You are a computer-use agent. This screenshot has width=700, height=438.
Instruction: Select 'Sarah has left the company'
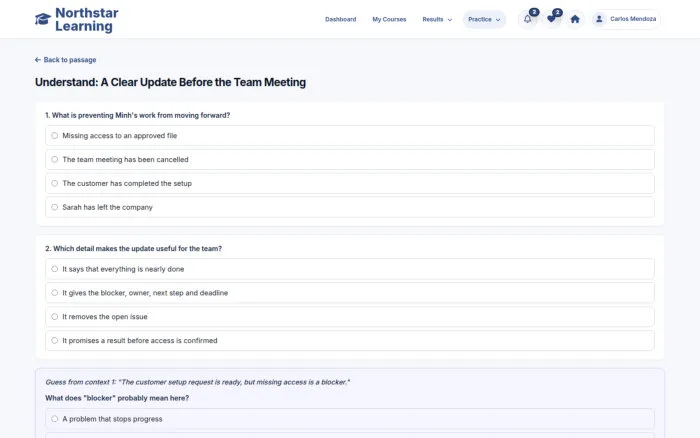[x=350, y=207]
